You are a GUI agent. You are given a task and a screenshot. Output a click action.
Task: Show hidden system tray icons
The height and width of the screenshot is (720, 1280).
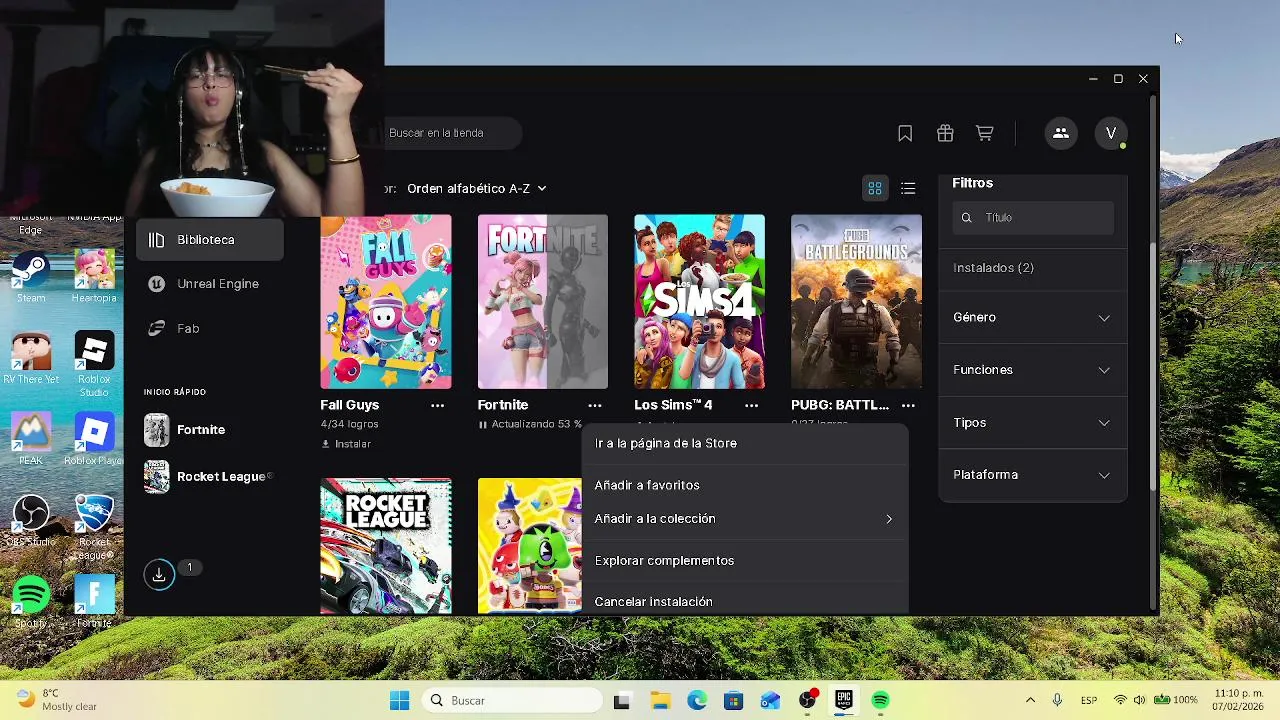pyautogui.click(x=1030, y=700)
